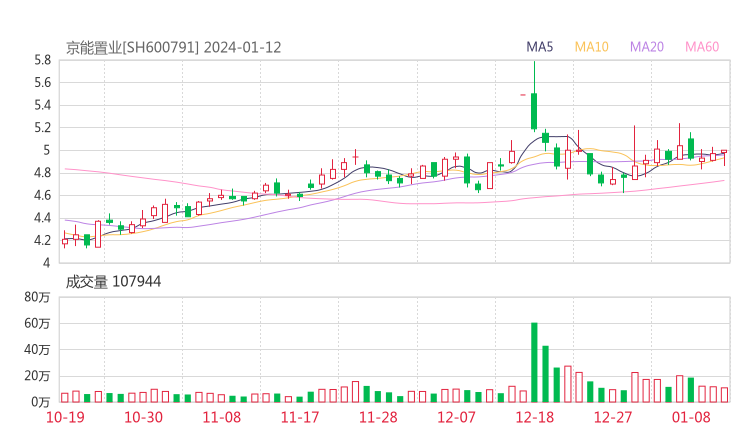This screenshot has width=740, height=440.
Task: Click the 60万 volume axis label
Action: pos(37,323)
